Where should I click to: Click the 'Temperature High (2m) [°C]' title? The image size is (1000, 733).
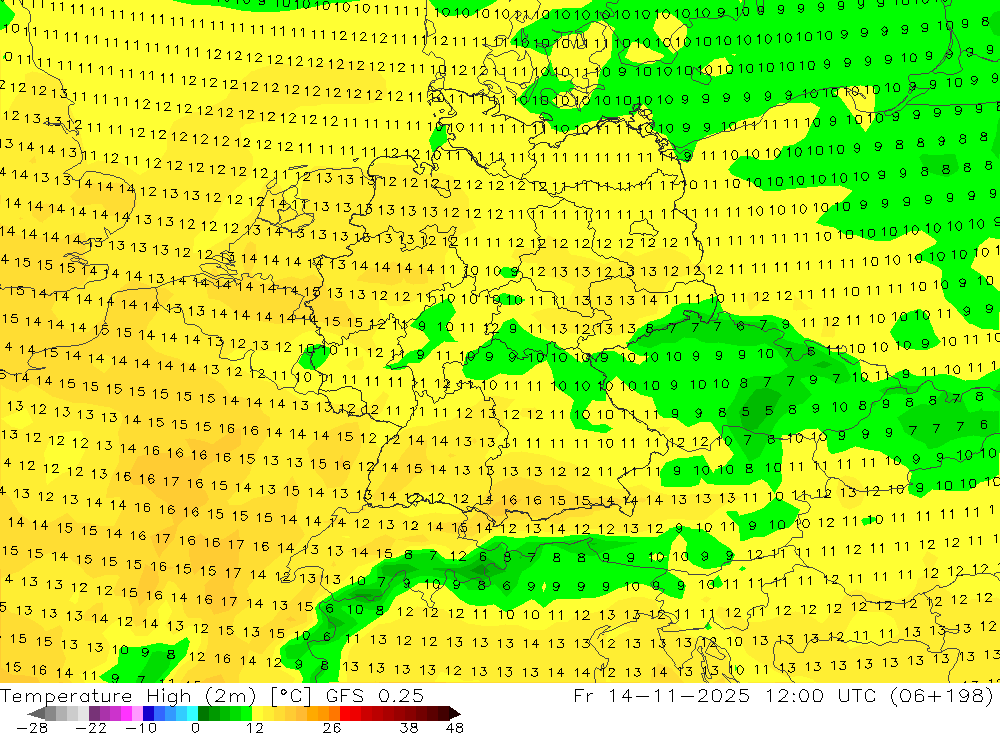click(x=155, y=695)
